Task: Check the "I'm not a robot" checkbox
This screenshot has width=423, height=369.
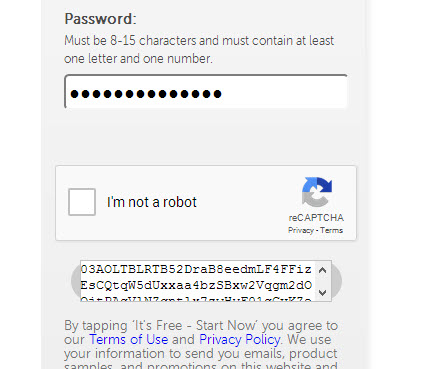Action: click(82, 202)
